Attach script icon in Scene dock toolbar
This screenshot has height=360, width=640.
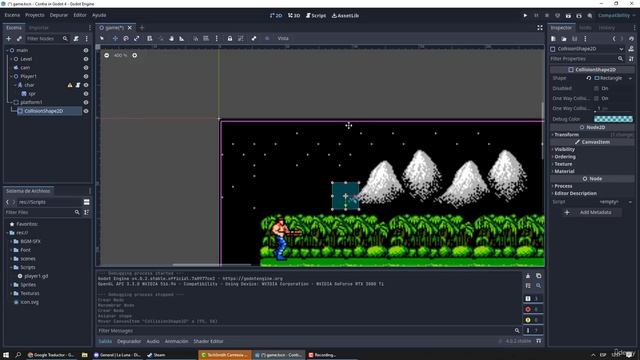(76, 38)
